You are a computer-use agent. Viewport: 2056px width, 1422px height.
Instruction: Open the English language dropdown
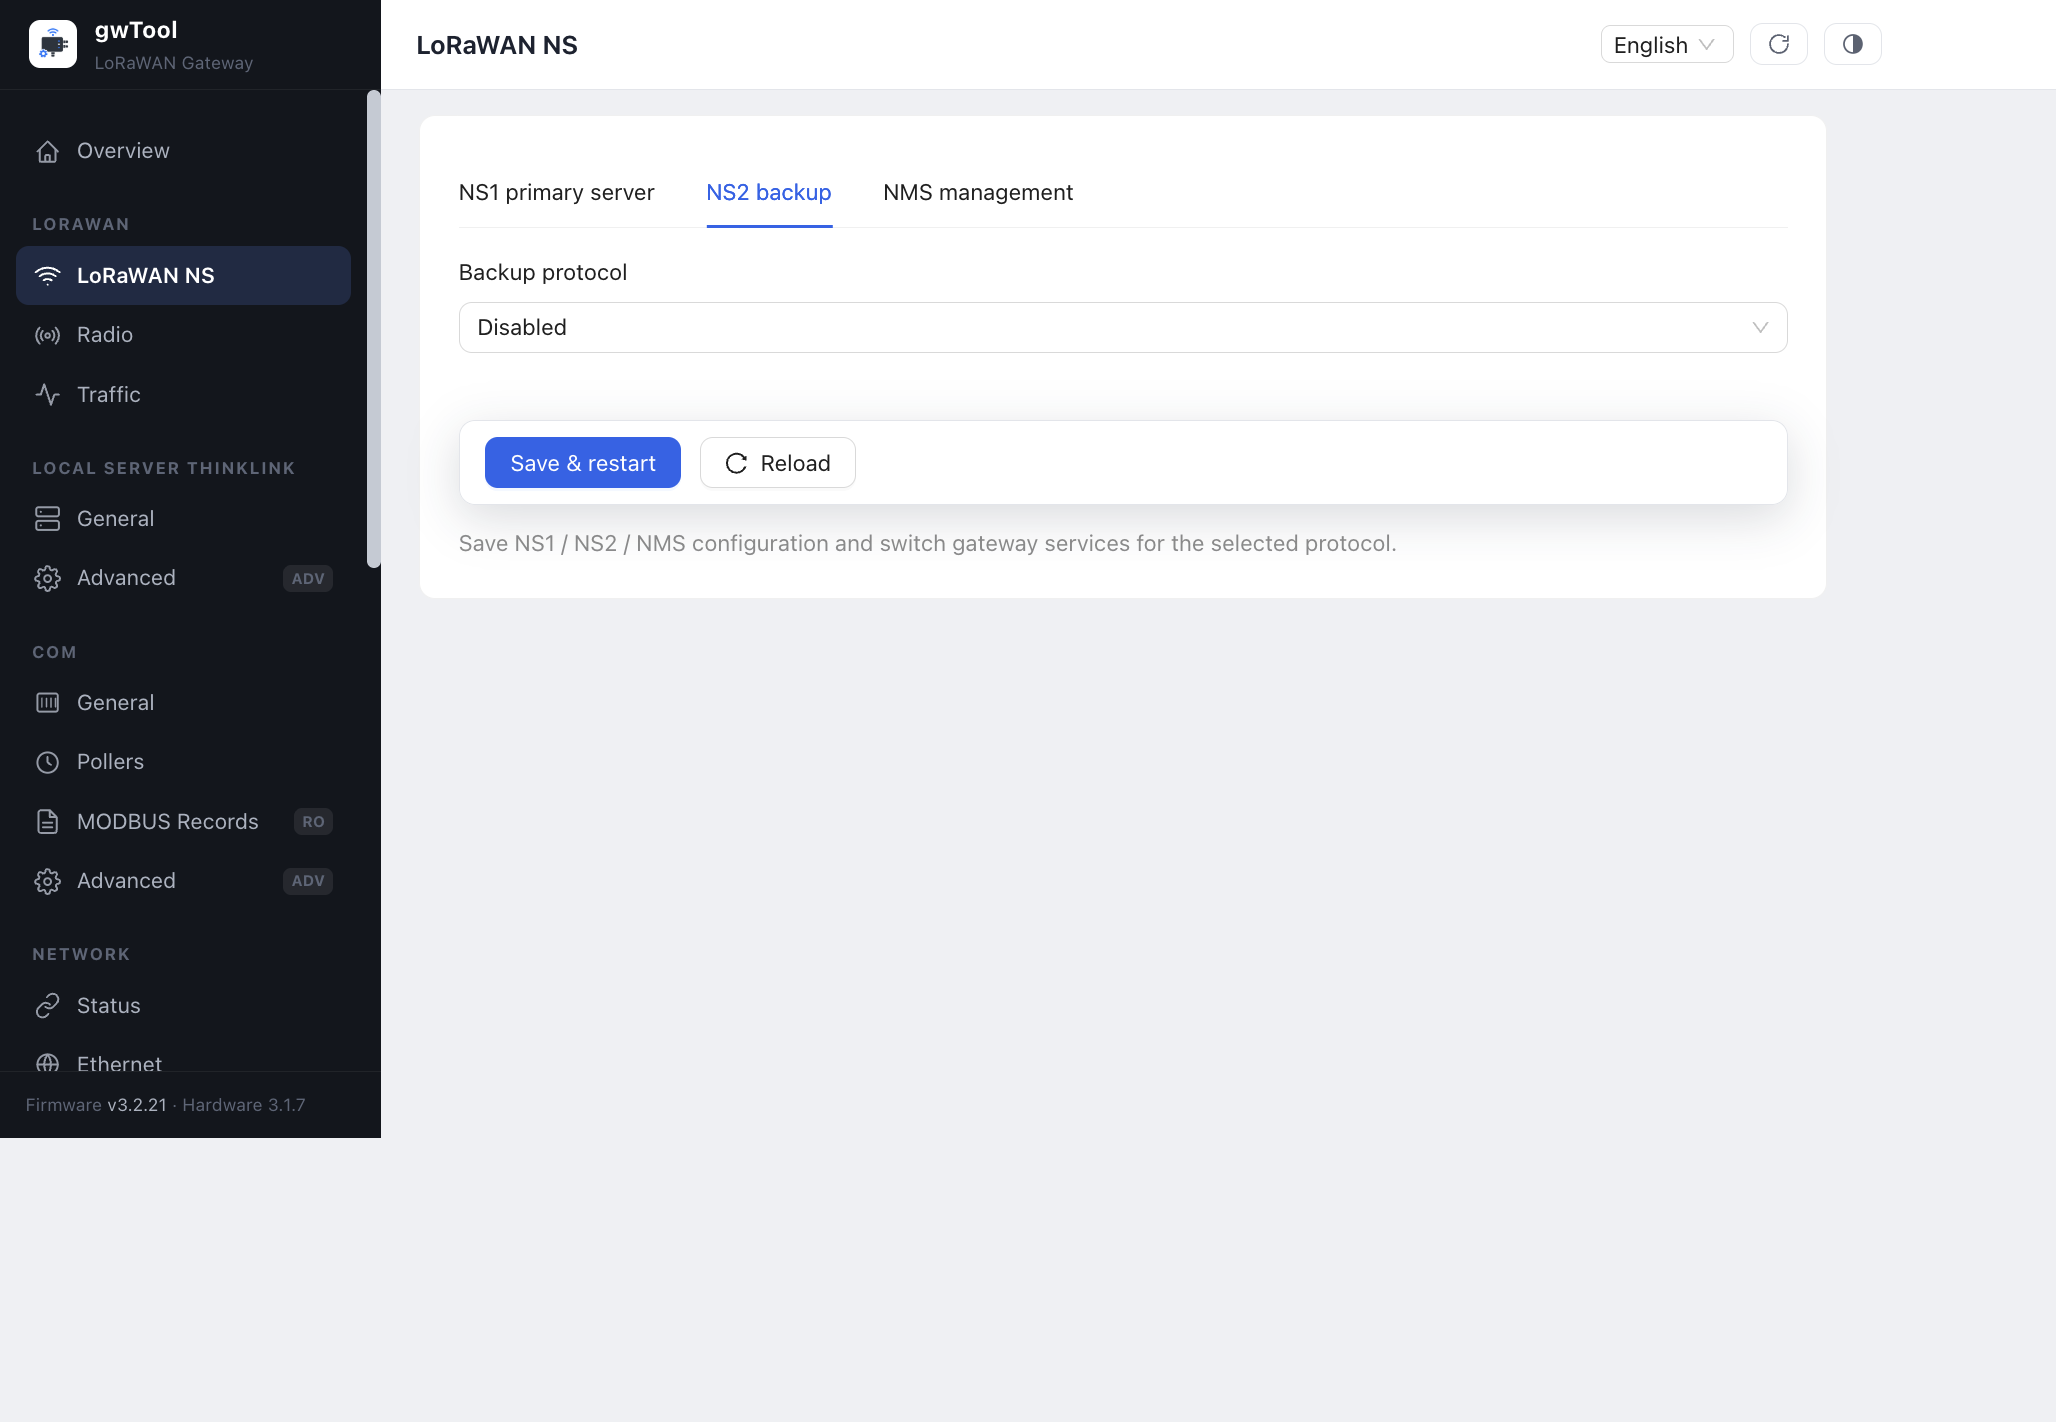(x=1667, y=45)
